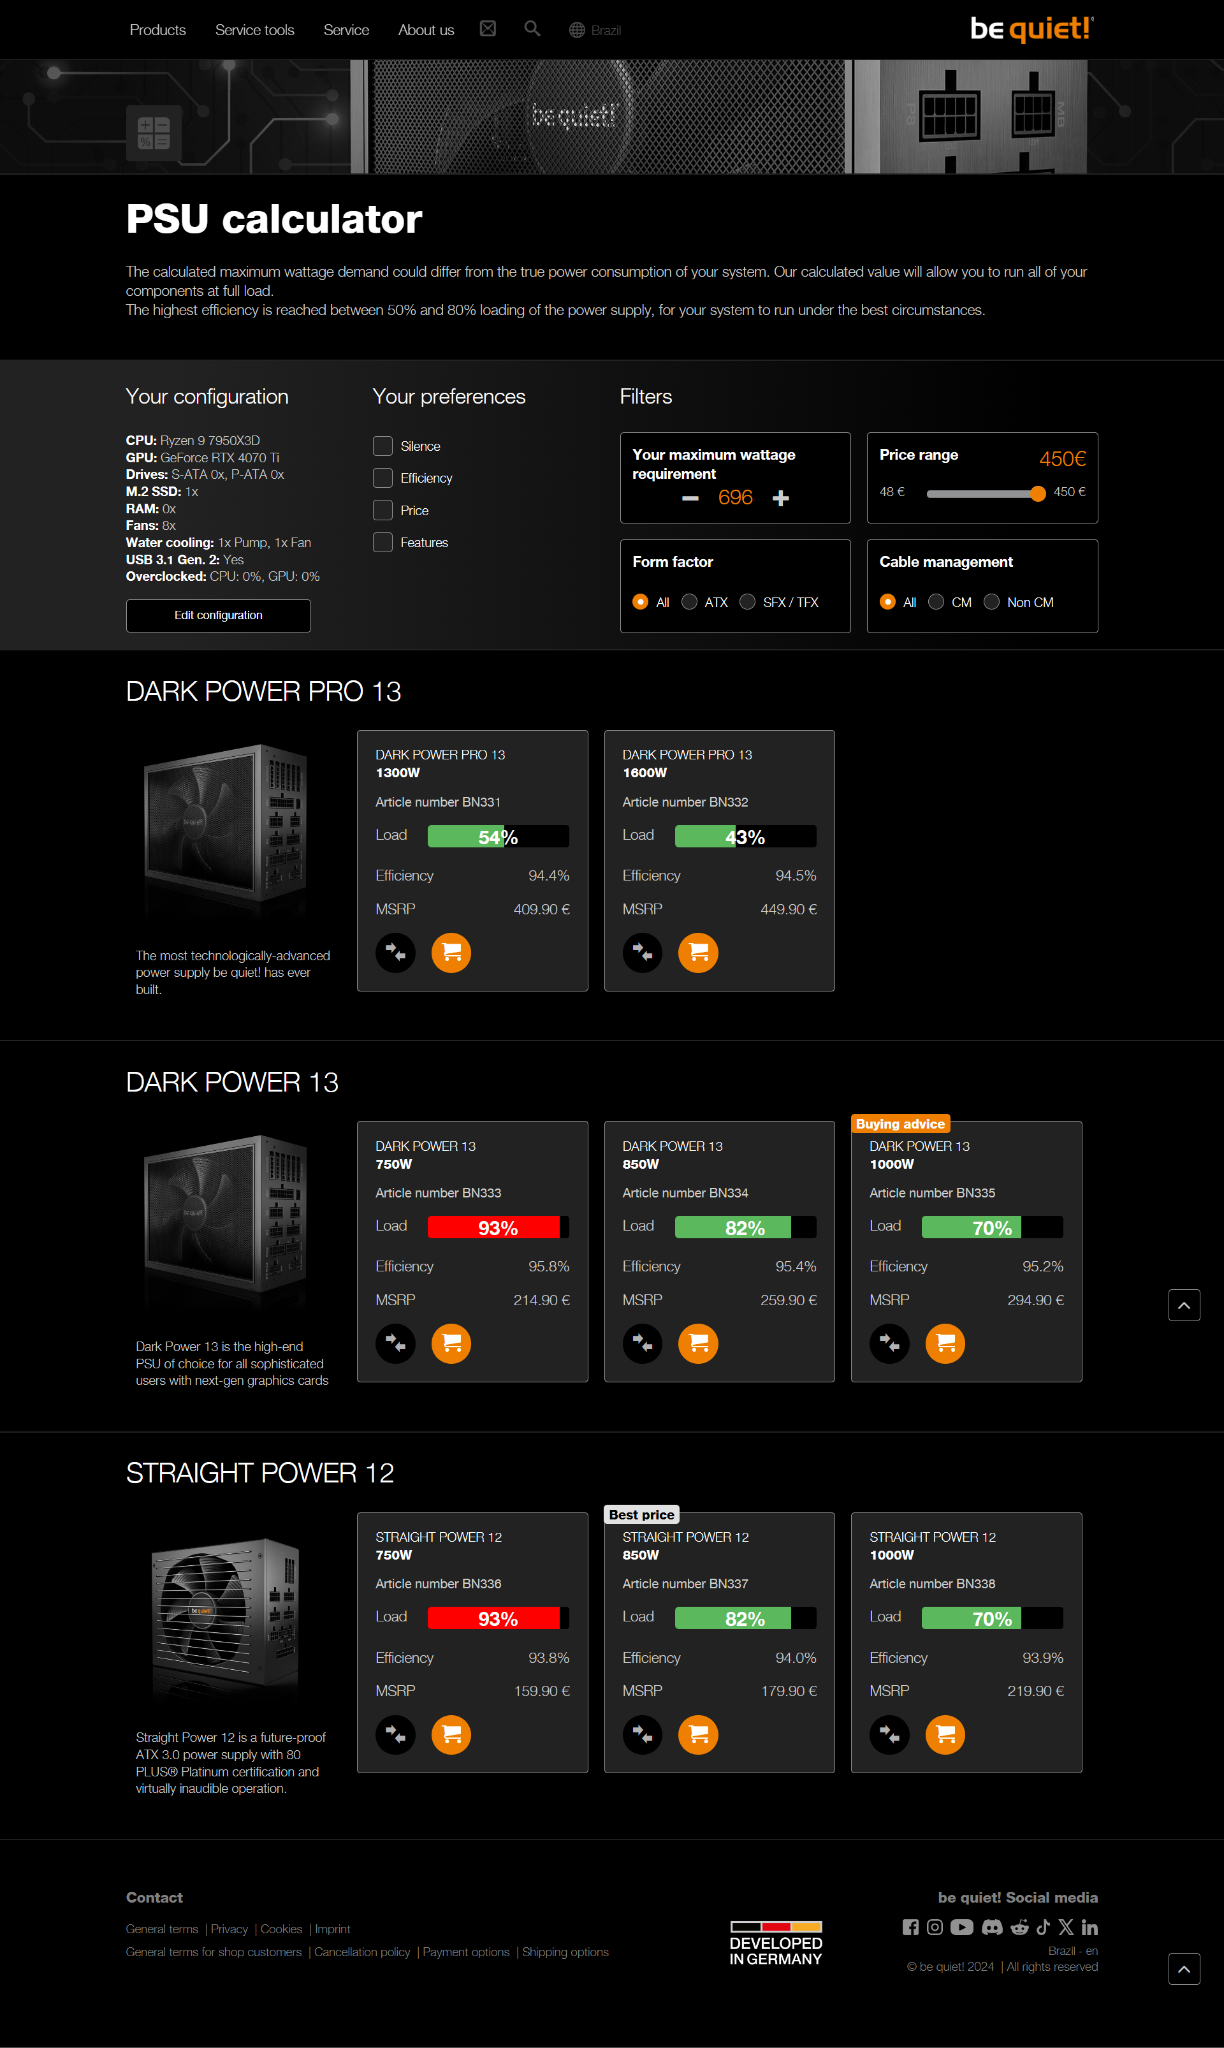The height and width of the screenshot is (2048, 1224).
Task: Open the LinkedIn social media icon
Action: pos(1090,1927)
